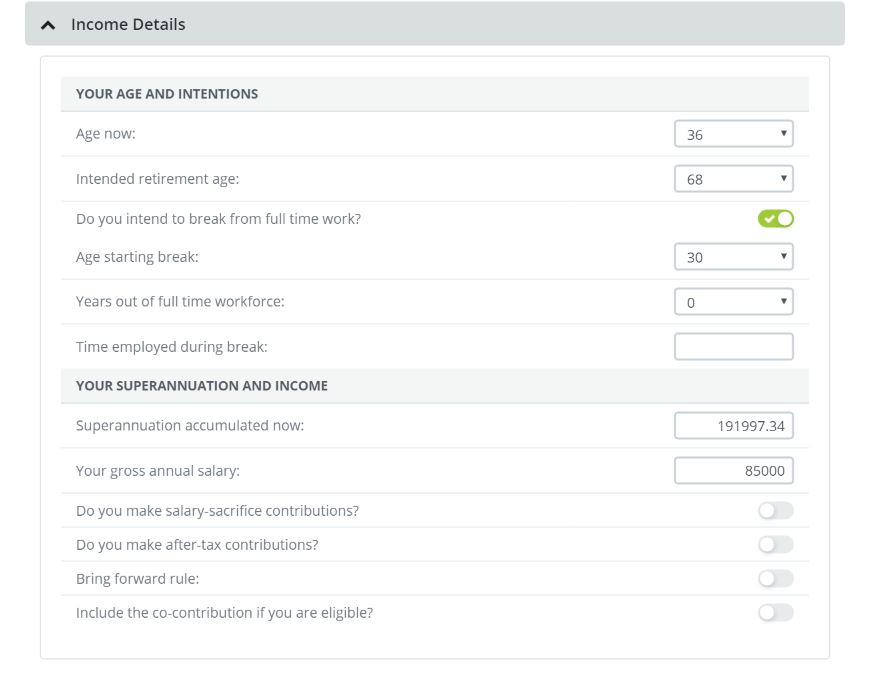Click the 'Superannuation accumulated now:' label text
884x676 pixels.
coord(190,426)
